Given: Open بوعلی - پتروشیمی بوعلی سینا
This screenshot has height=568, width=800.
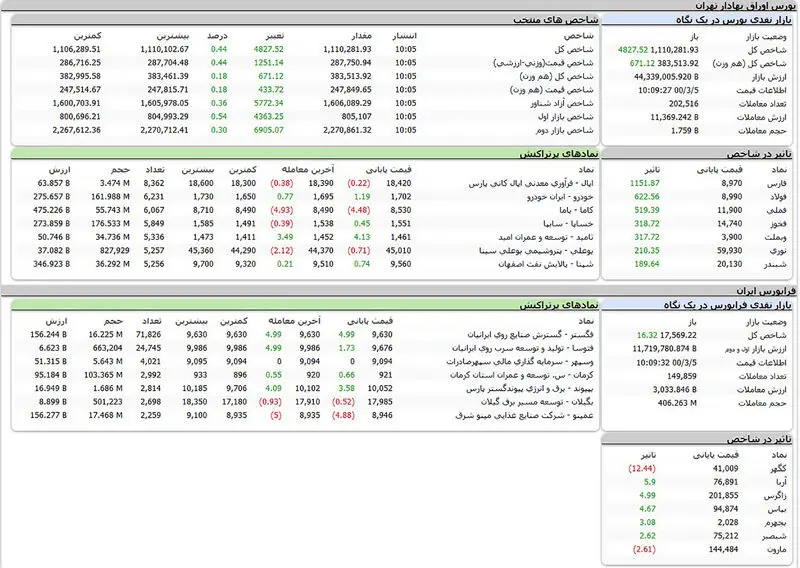Looking at the screenshot, I should [x=536, y=251].
